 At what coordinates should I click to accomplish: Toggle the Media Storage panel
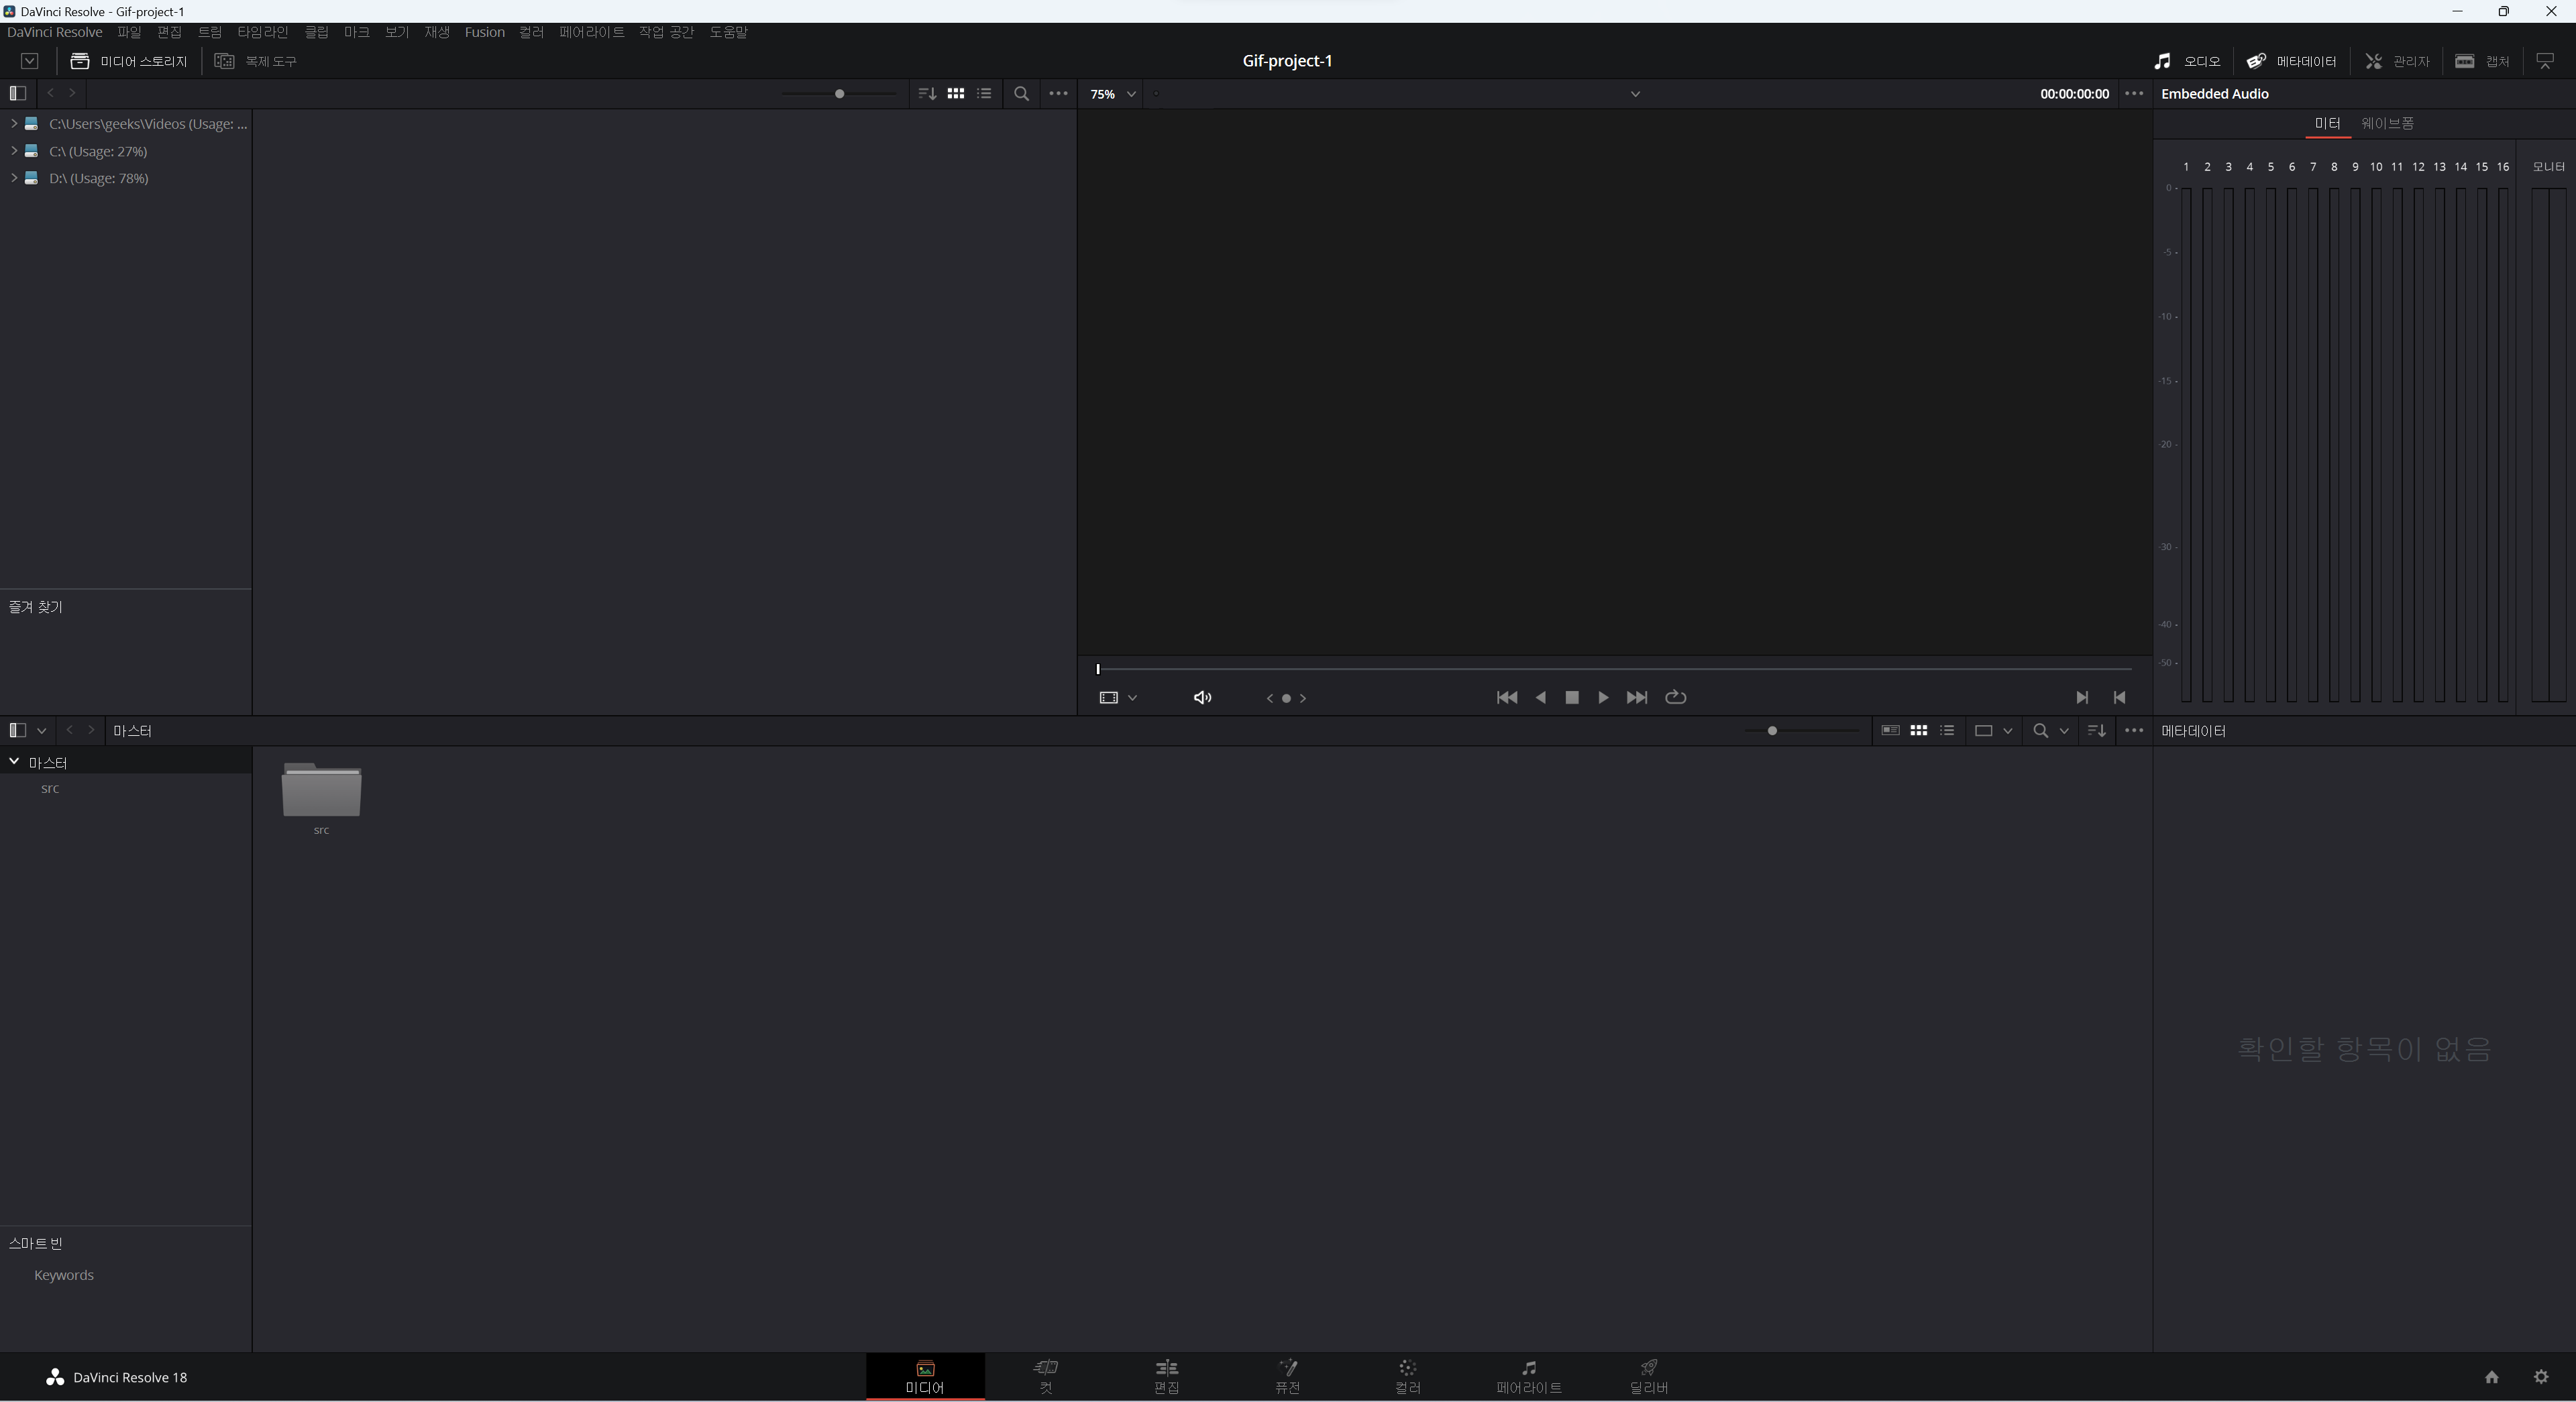[x=128, y=61]
